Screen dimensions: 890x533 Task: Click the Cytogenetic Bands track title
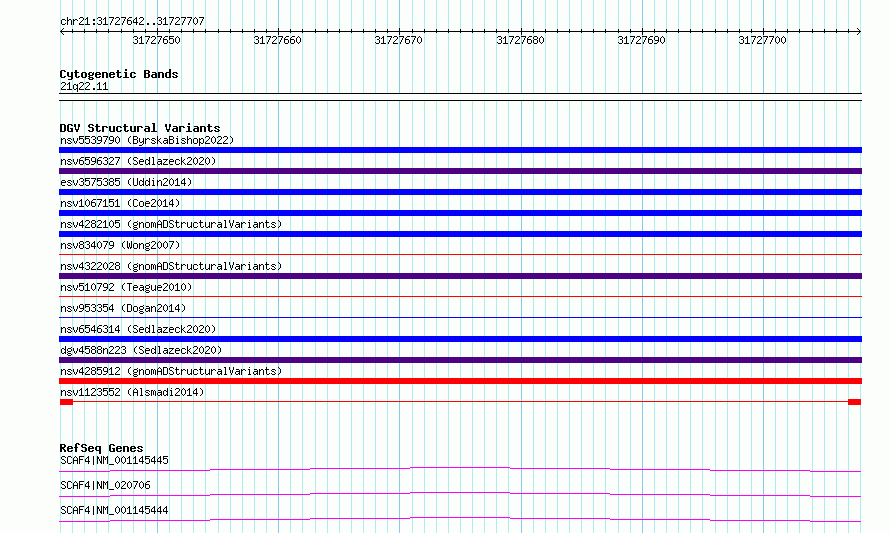(119, 74)
